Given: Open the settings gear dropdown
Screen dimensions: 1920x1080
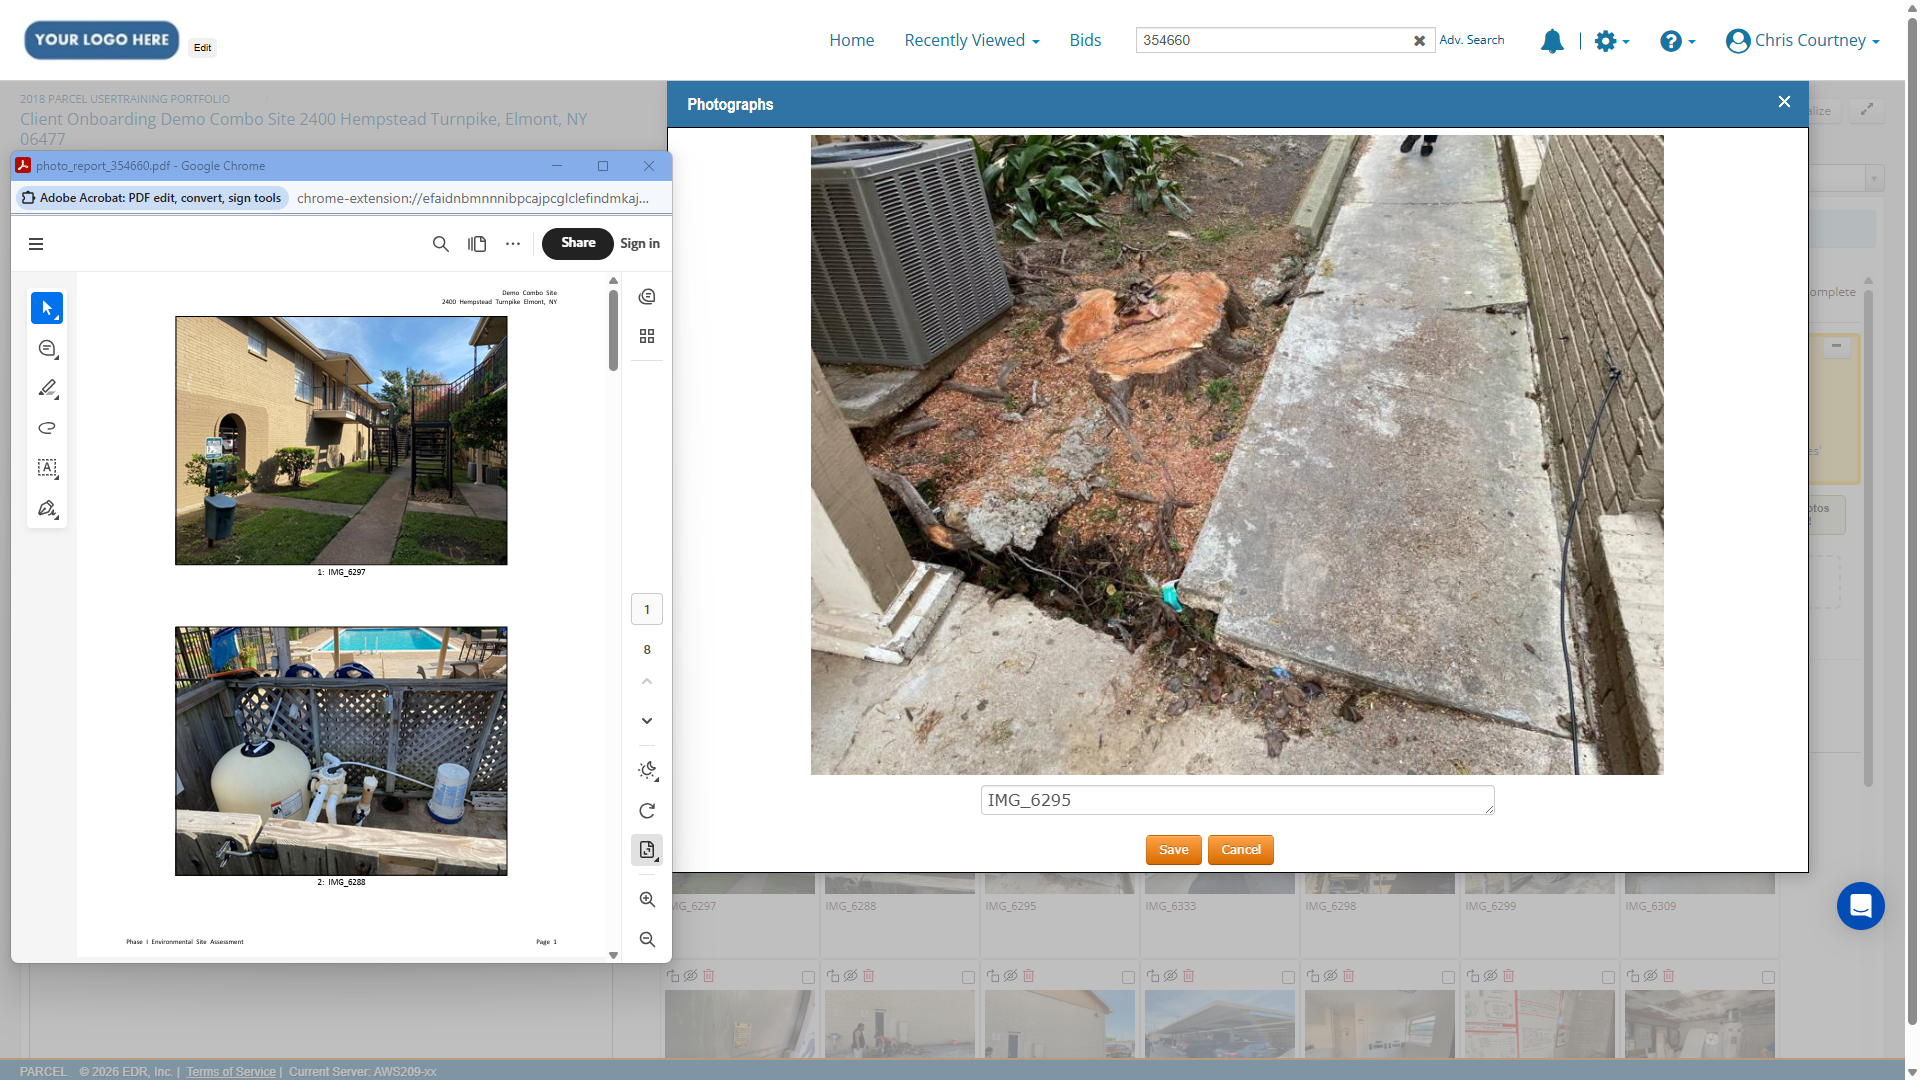Looking at the screenshot, I should point(1611,41).
